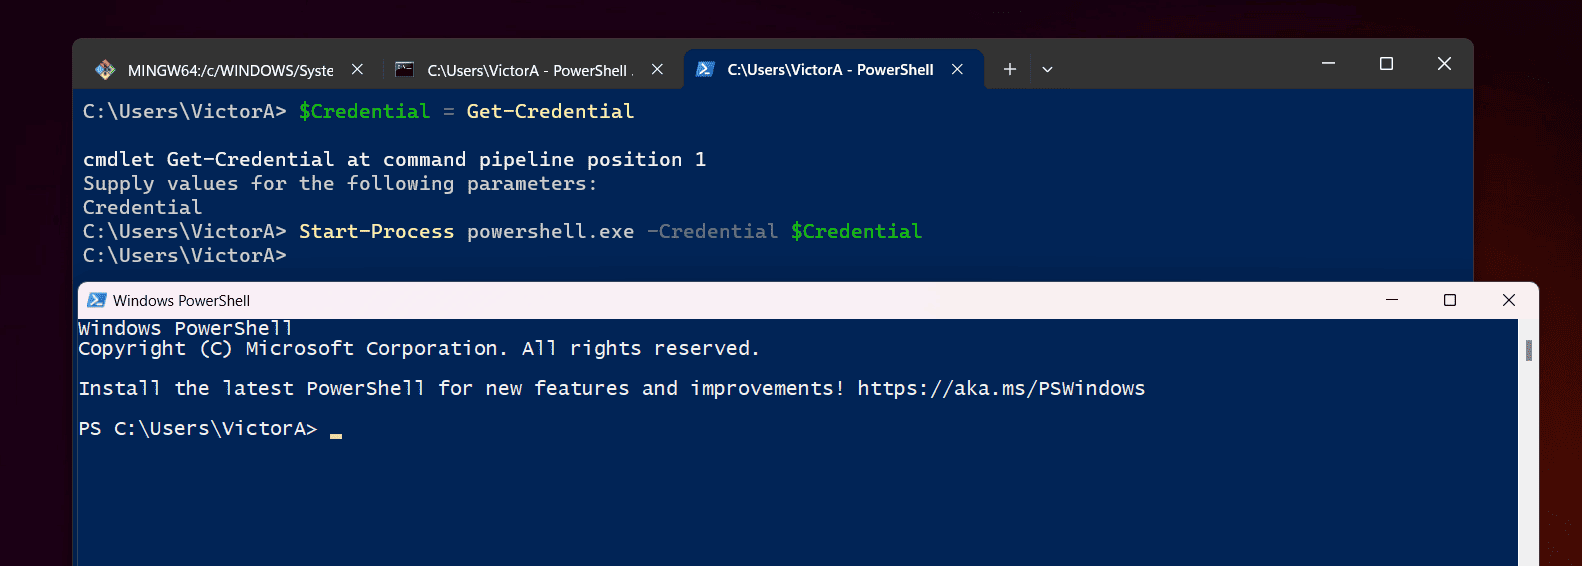Close the Windows PowerShell window
Screen dimensions: 1582x566
coord(1509,300)
